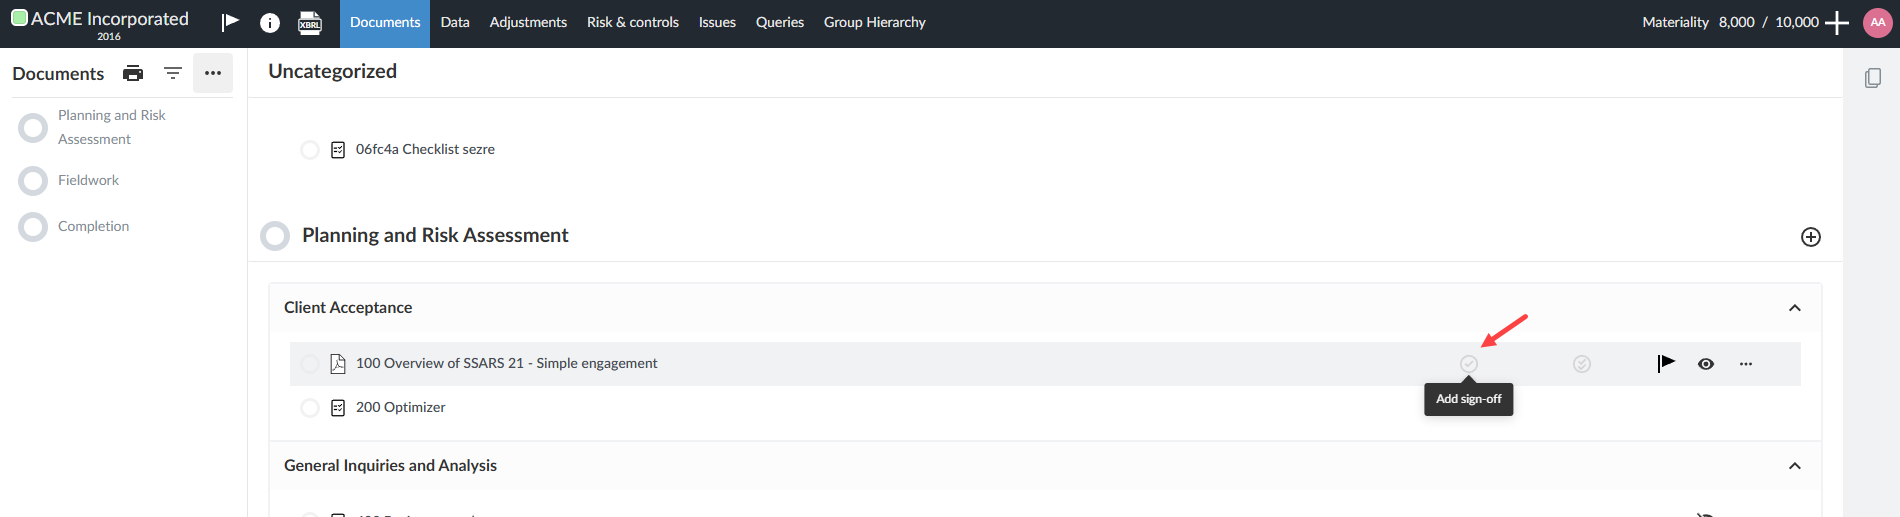Viewport: 1900px width, 517px height.
Task: Open the copy pages icon in right sidebar
Action: [x=1872, y=78]
